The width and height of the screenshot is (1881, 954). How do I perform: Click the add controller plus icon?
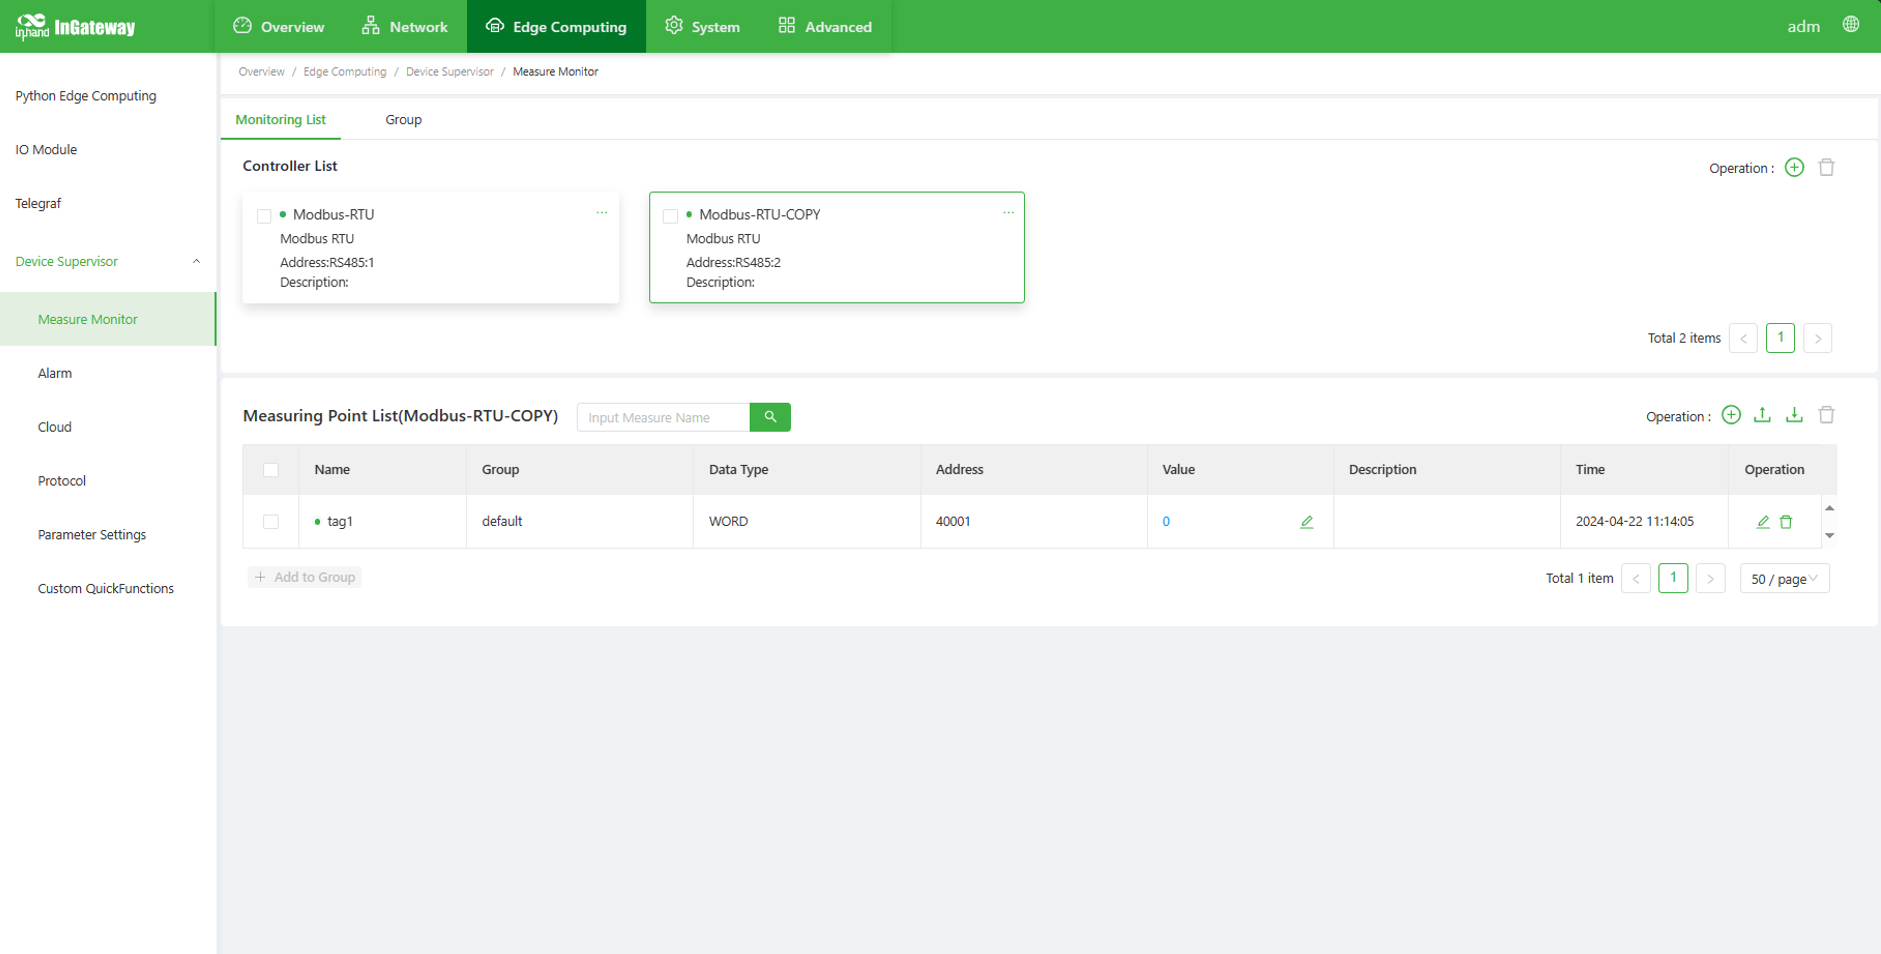pyautogui.click(x=1794, y=168)
